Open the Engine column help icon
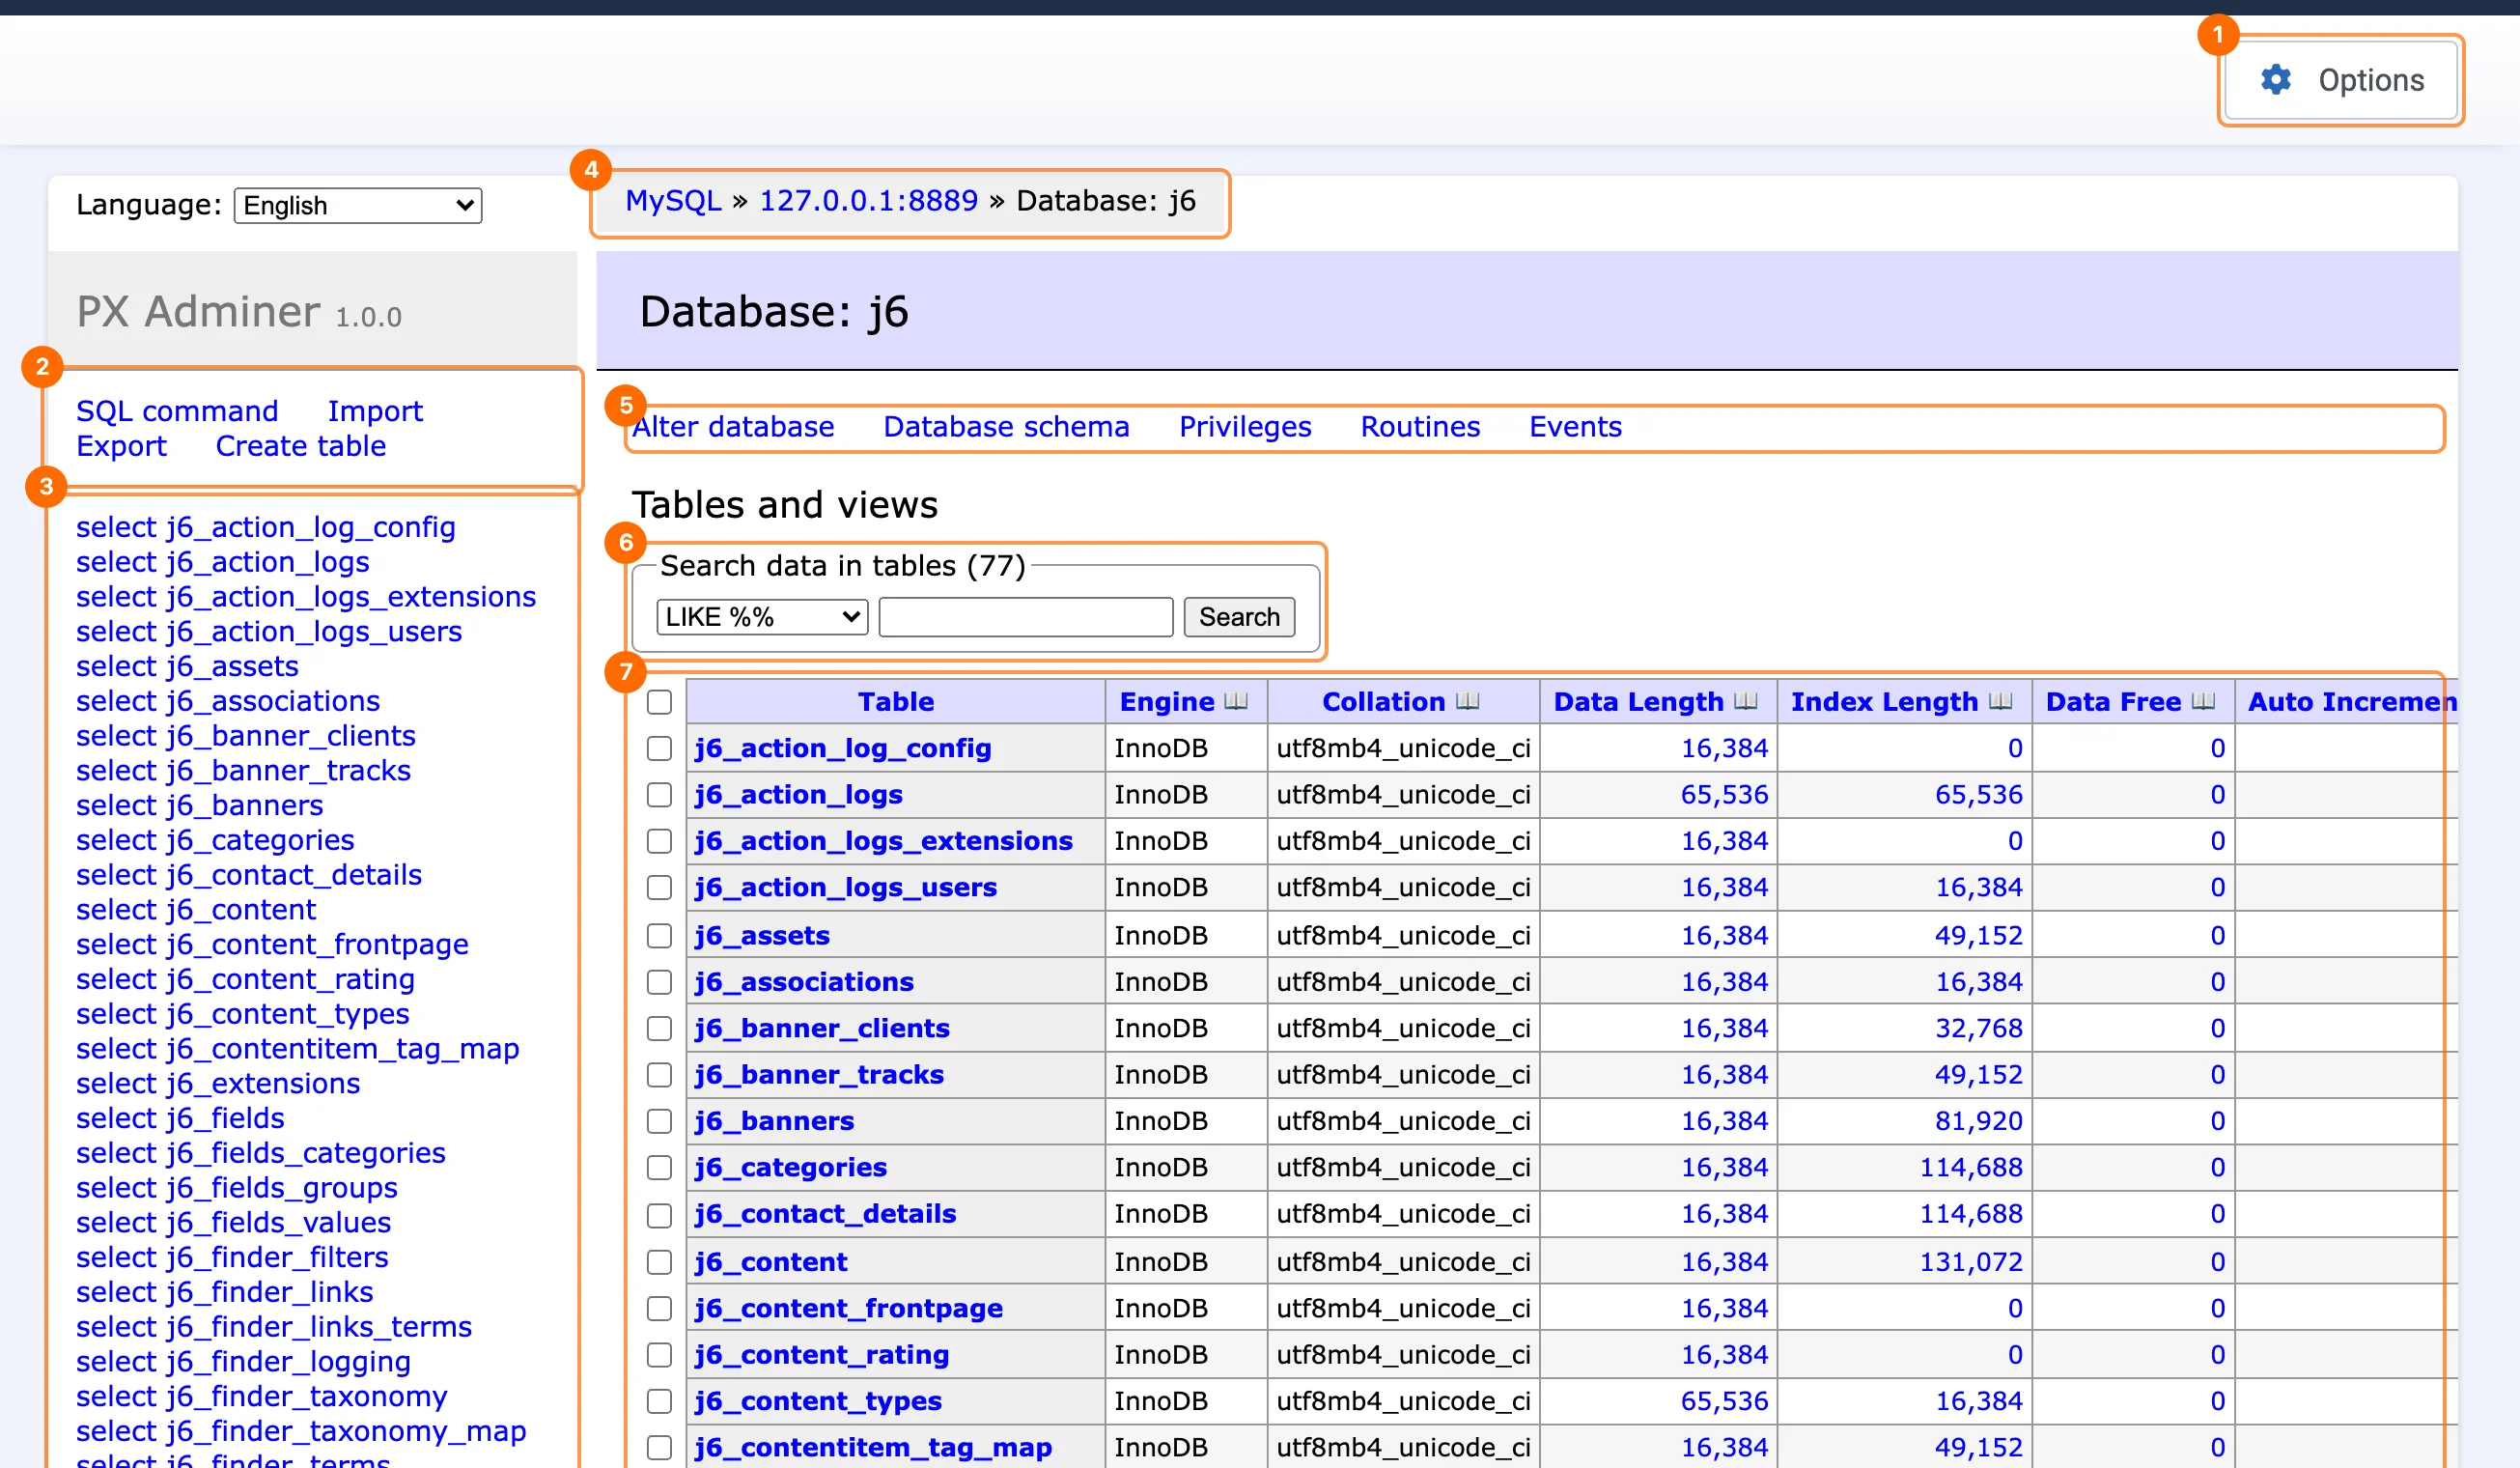 tap(1236, 701)
